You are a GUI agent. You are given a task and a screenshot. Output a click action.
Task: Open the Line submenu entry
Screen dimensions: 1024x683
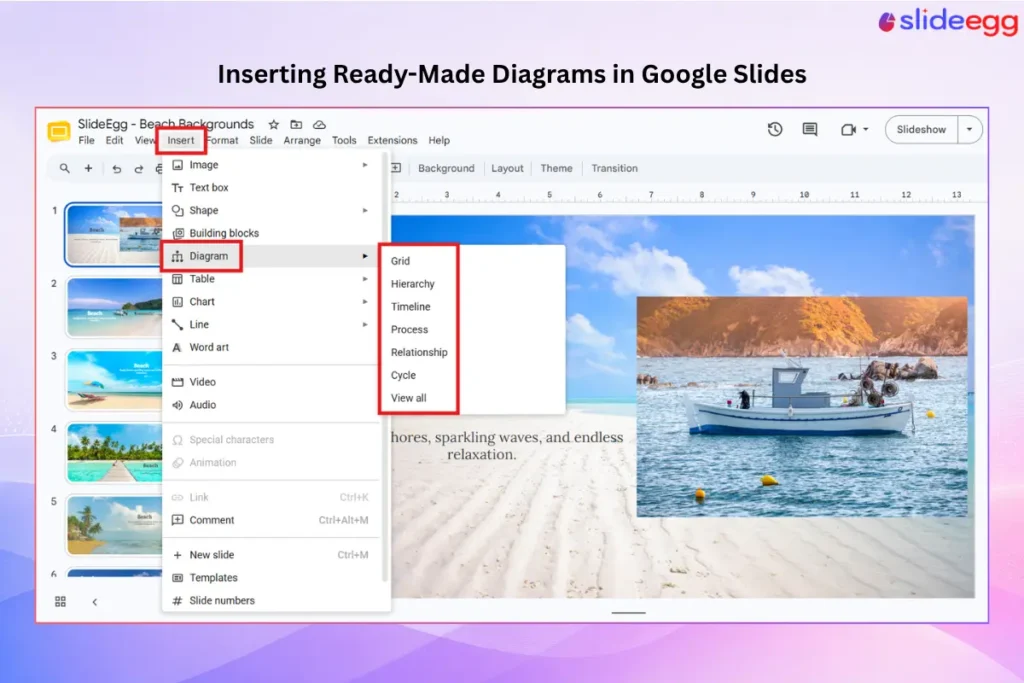click(270, 325)
